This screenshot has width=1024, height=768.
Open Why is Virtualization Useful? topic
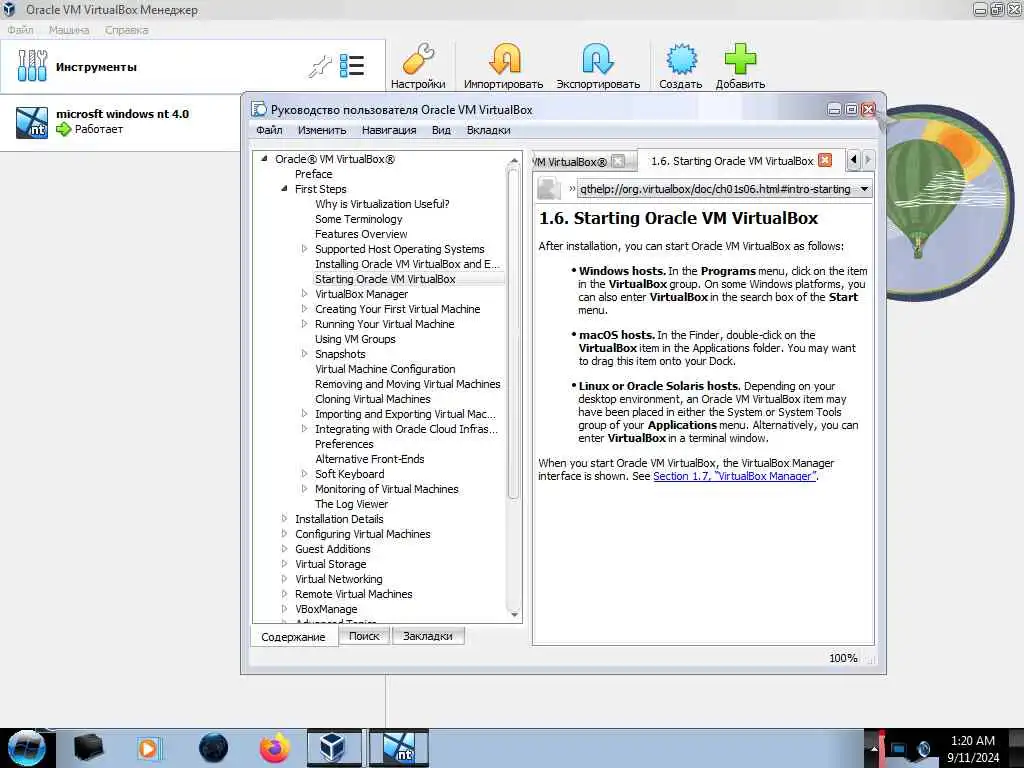(x=382, y=204)
